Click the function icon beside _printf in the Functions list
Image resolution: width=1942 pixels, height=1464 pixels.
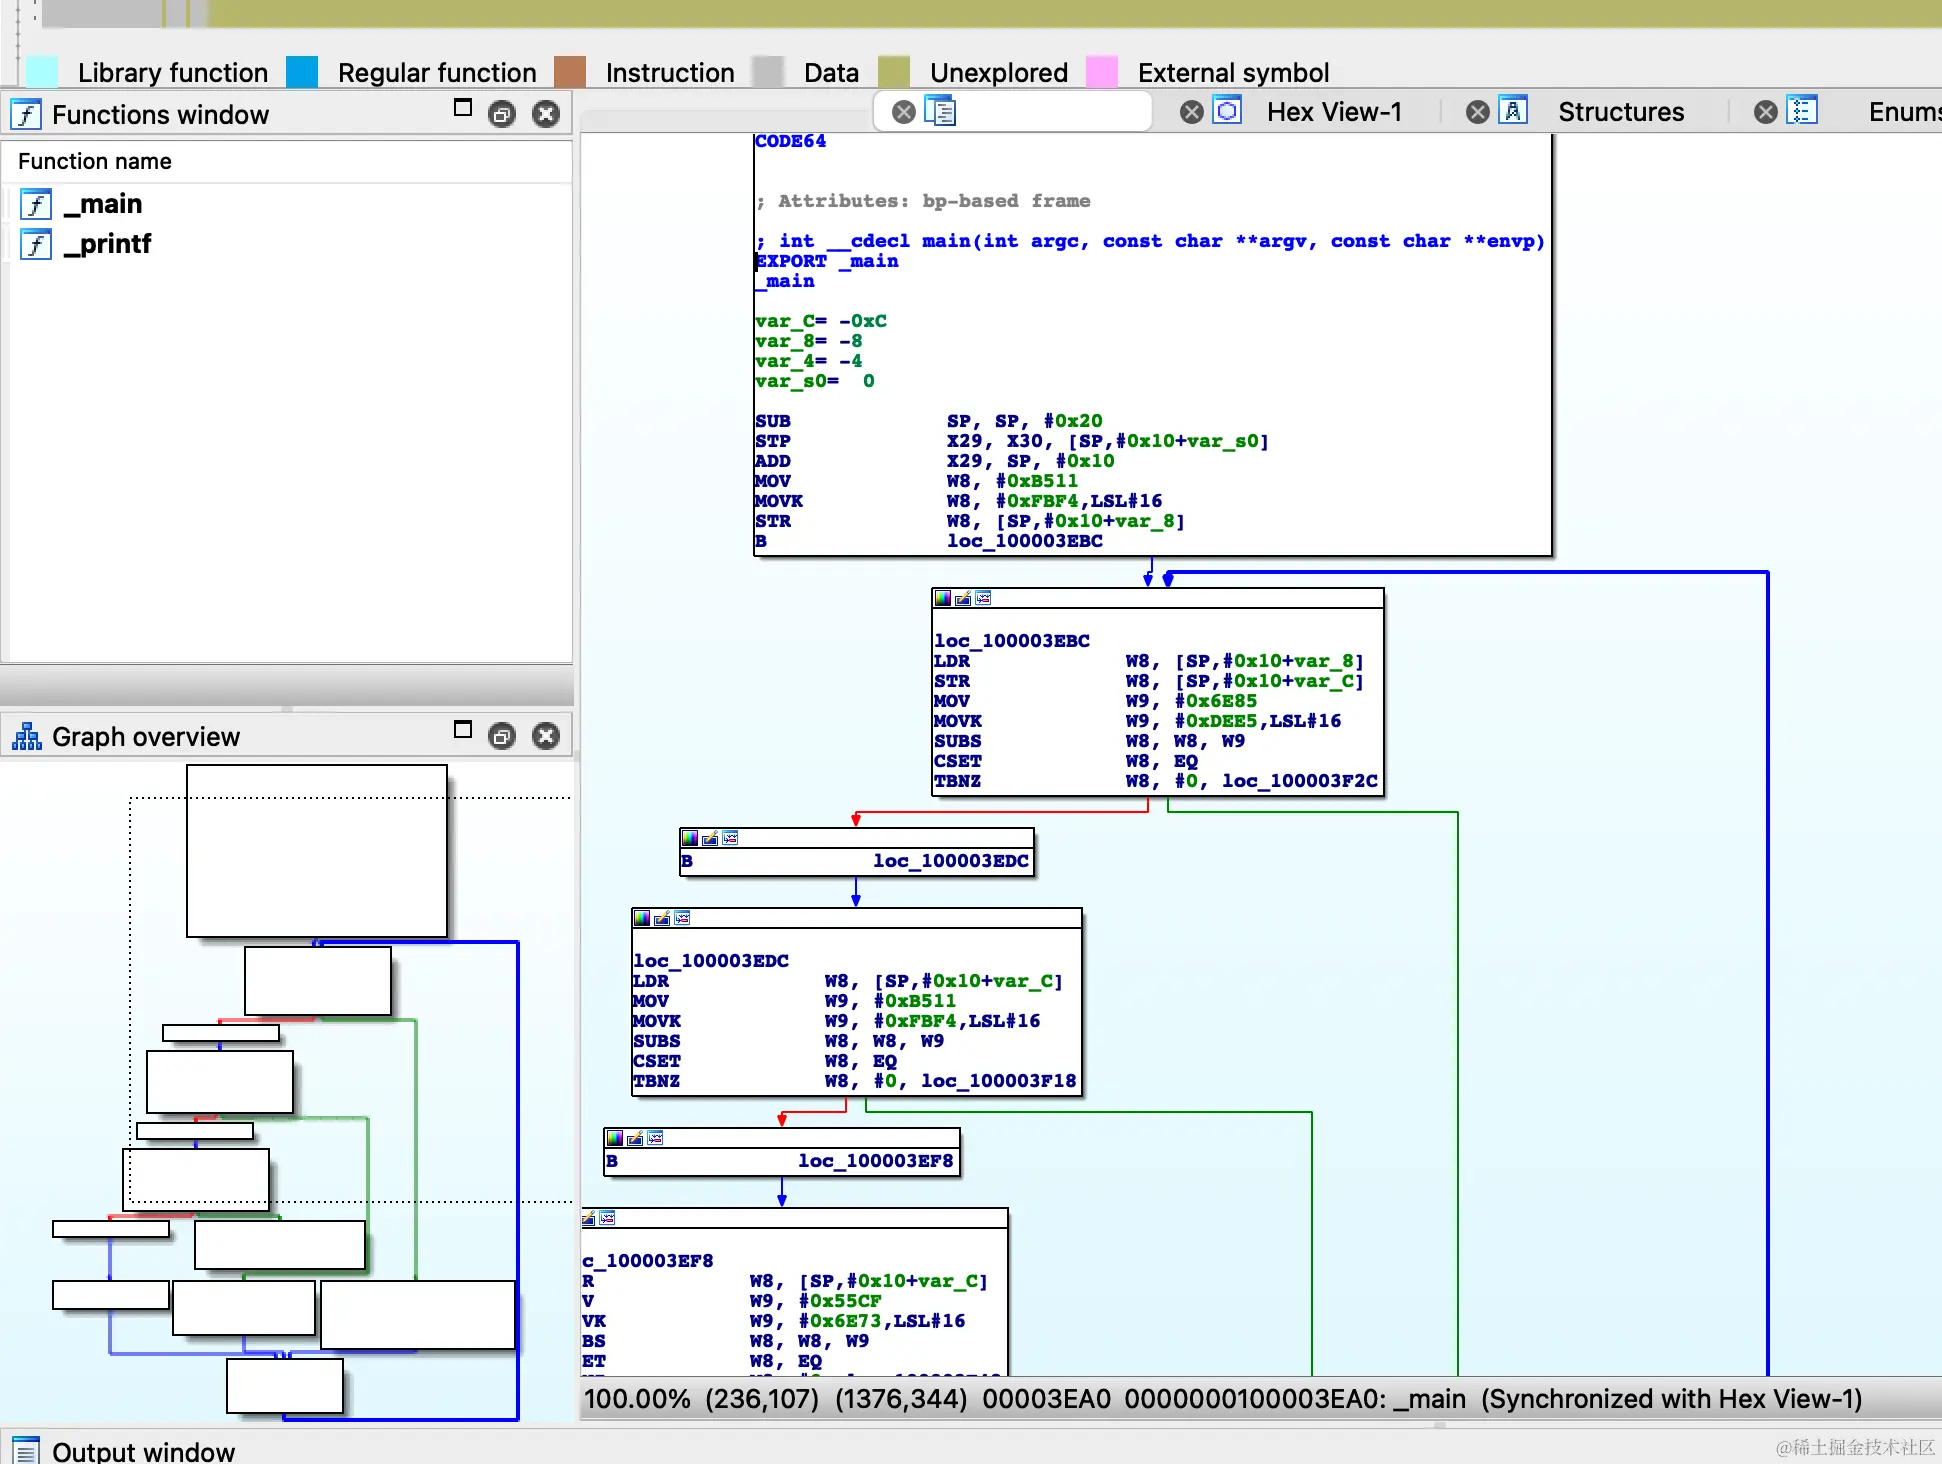pos(36,244)
